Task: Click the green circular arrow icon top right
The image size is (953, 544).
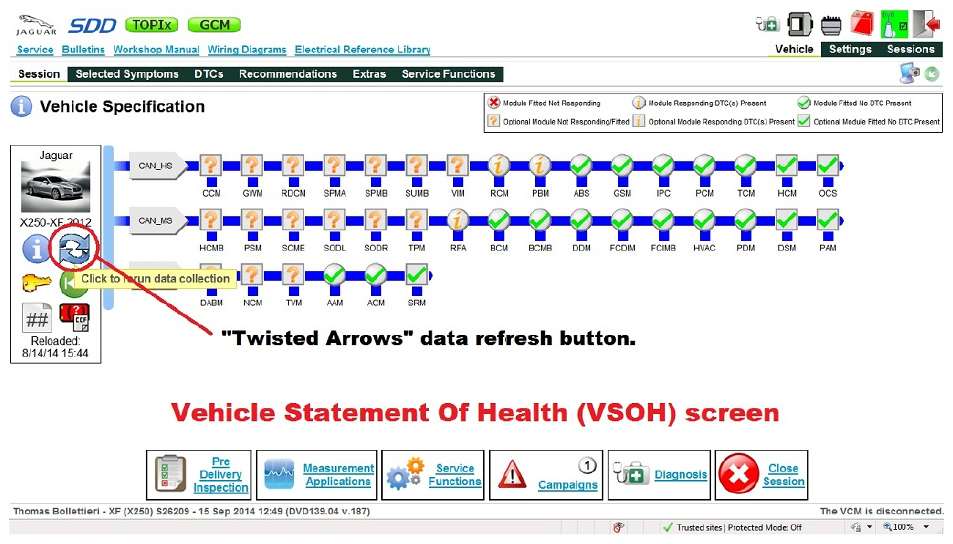Action: [x=932, y=74]
